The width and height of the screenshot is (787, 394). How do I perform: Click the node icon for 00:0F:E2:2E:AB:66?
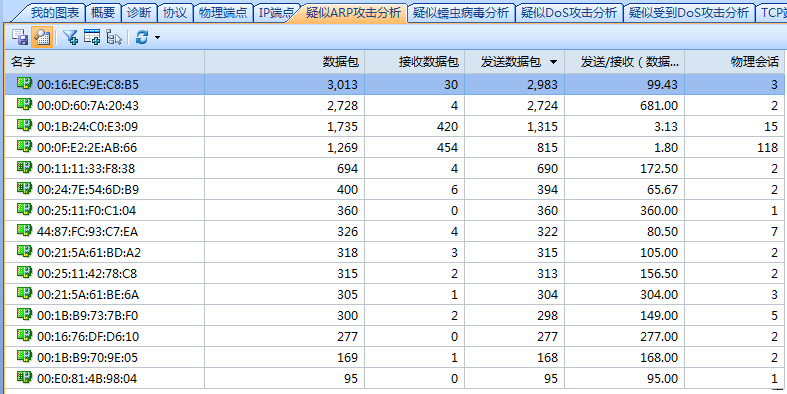point(25,147)
